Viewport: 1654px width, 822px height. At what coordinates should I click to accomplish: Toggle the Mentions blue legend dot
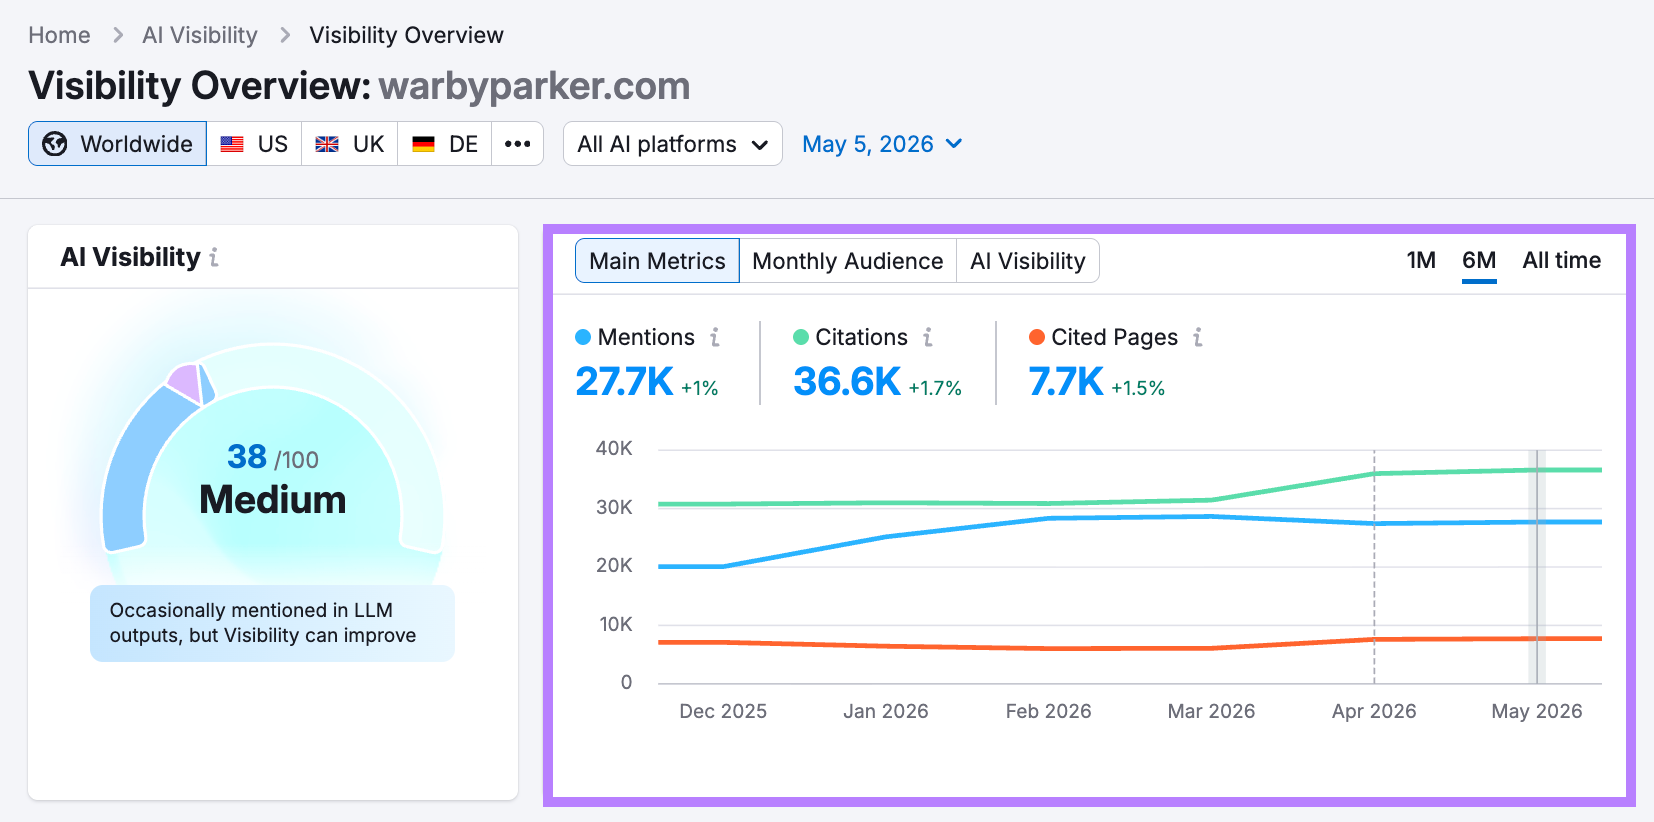click(583, 337)
